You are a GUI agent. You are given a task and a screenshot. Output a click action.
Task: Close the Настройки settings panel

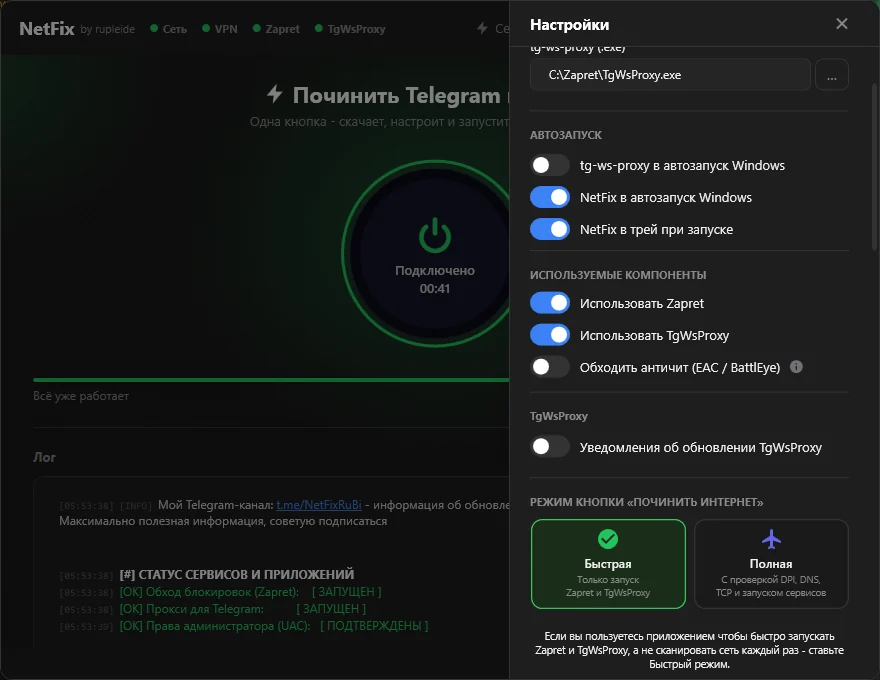tap(841, 24)
